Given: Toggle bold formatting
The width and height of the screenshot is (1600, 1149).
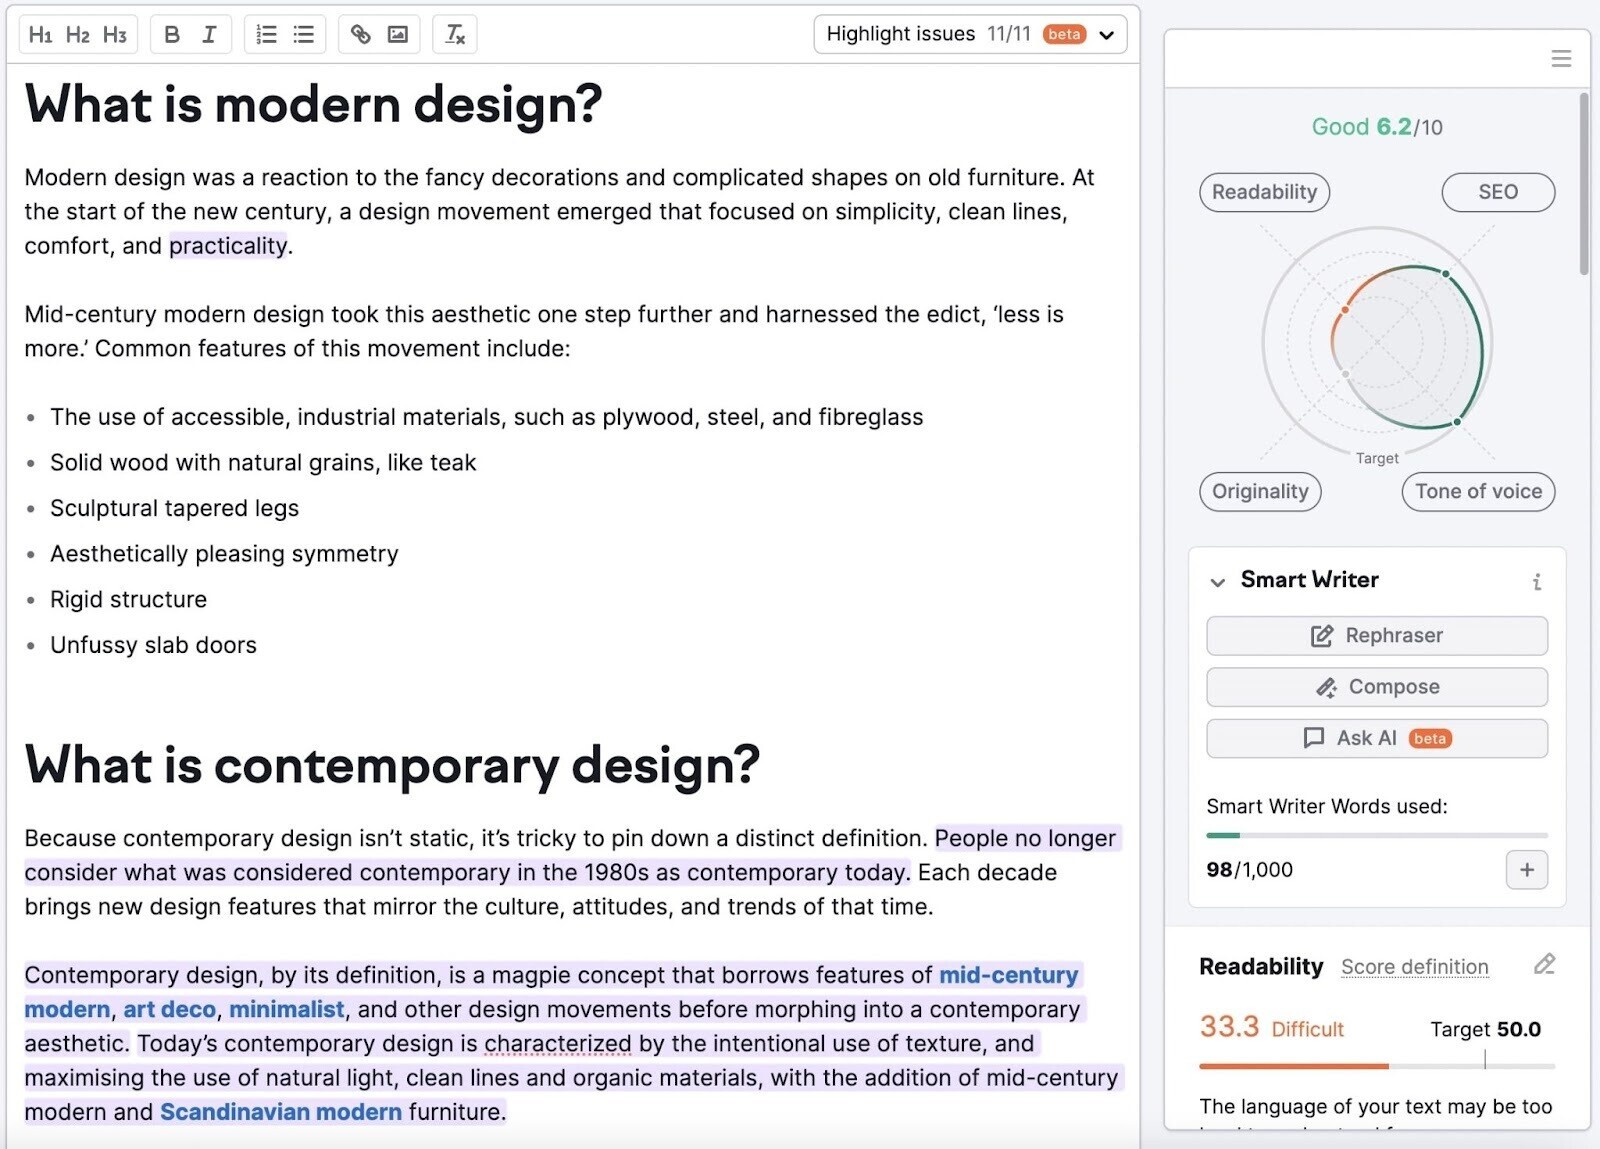Looking at the screenshot, I should coord(172,34).
